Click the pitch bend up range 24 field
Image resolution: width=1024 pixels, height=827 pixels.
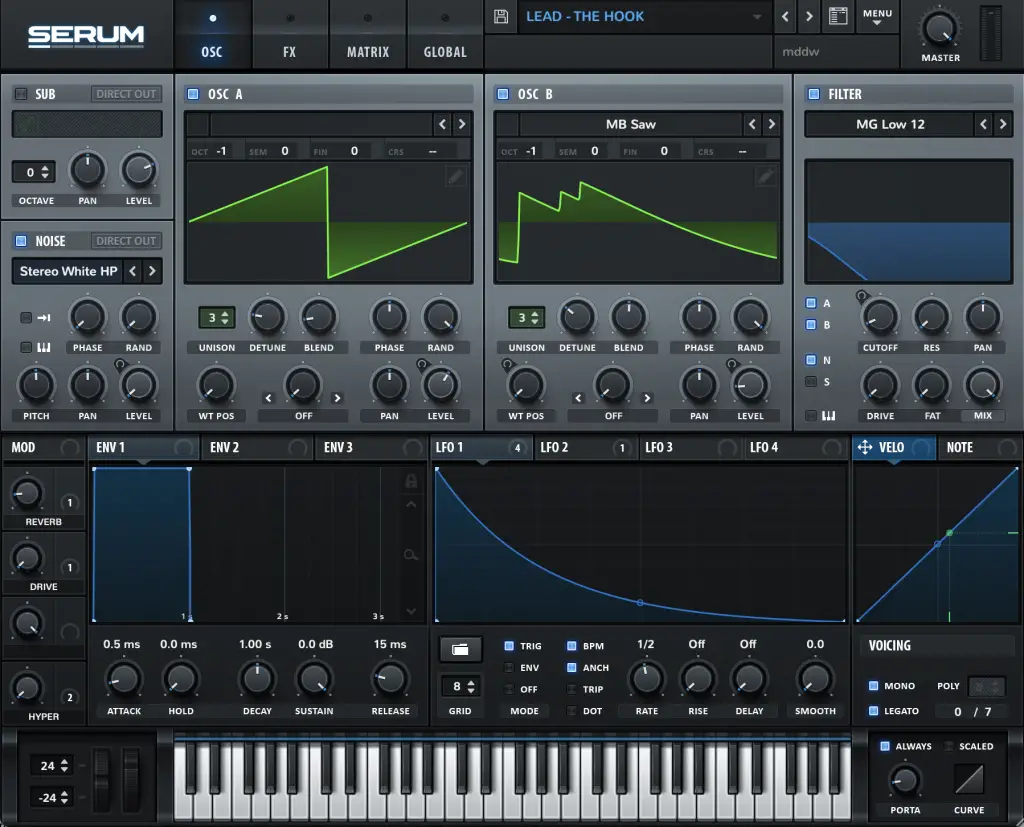[x=52, y=766]
